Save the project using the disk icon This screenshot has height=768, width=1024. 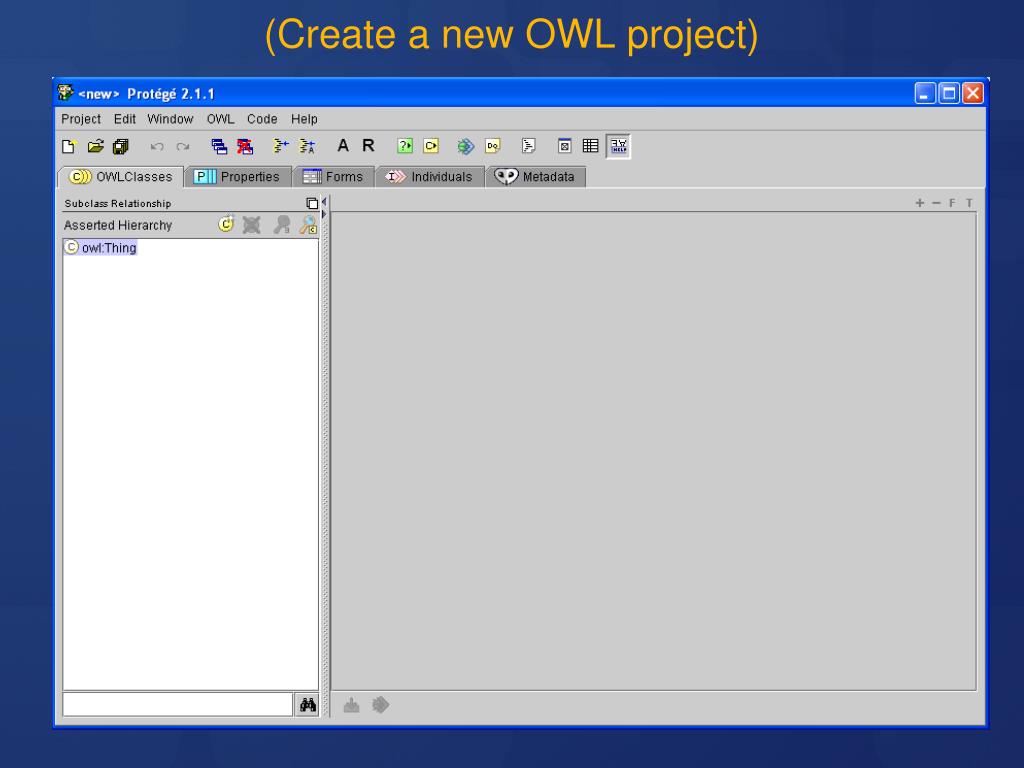(121, 146)
